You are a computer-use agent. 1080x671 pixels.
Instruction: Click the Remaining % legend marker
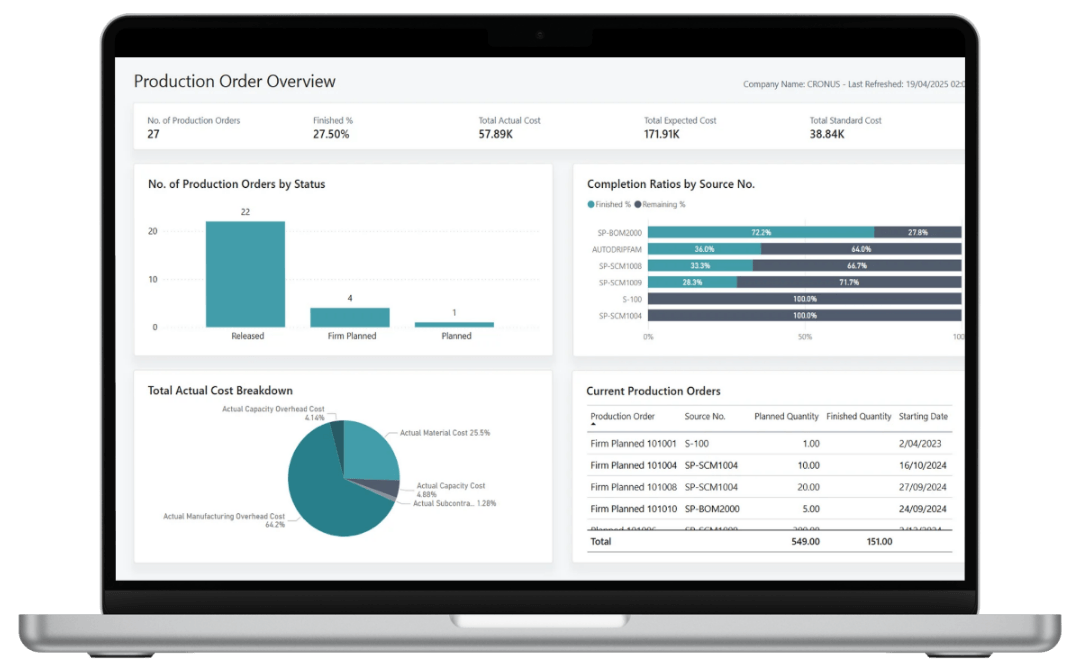638,205
